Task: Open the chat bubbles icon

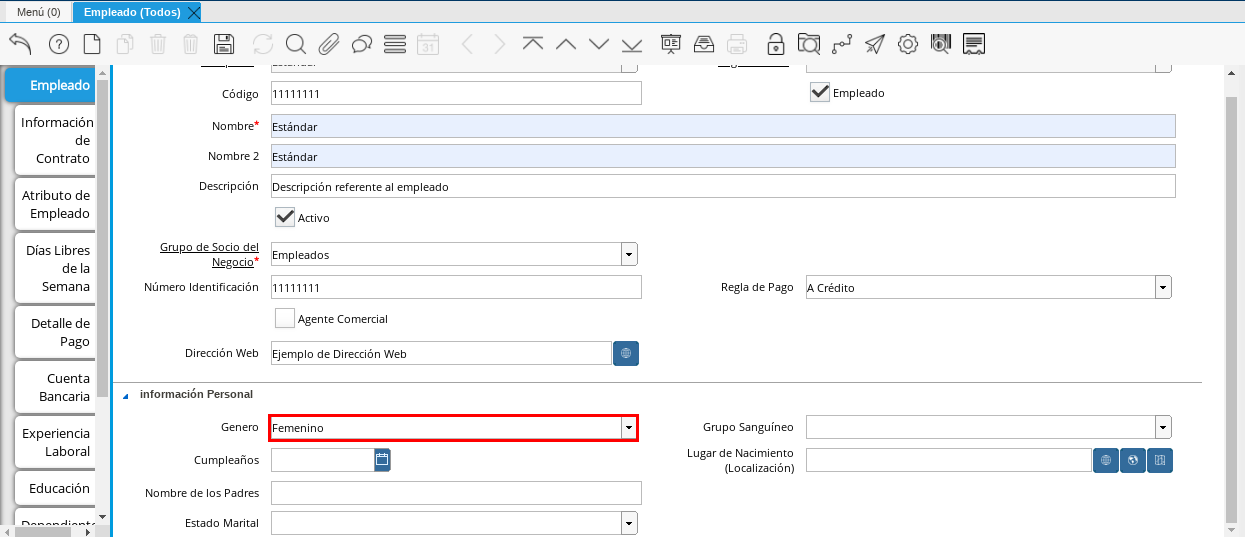Action: (362, 44)
